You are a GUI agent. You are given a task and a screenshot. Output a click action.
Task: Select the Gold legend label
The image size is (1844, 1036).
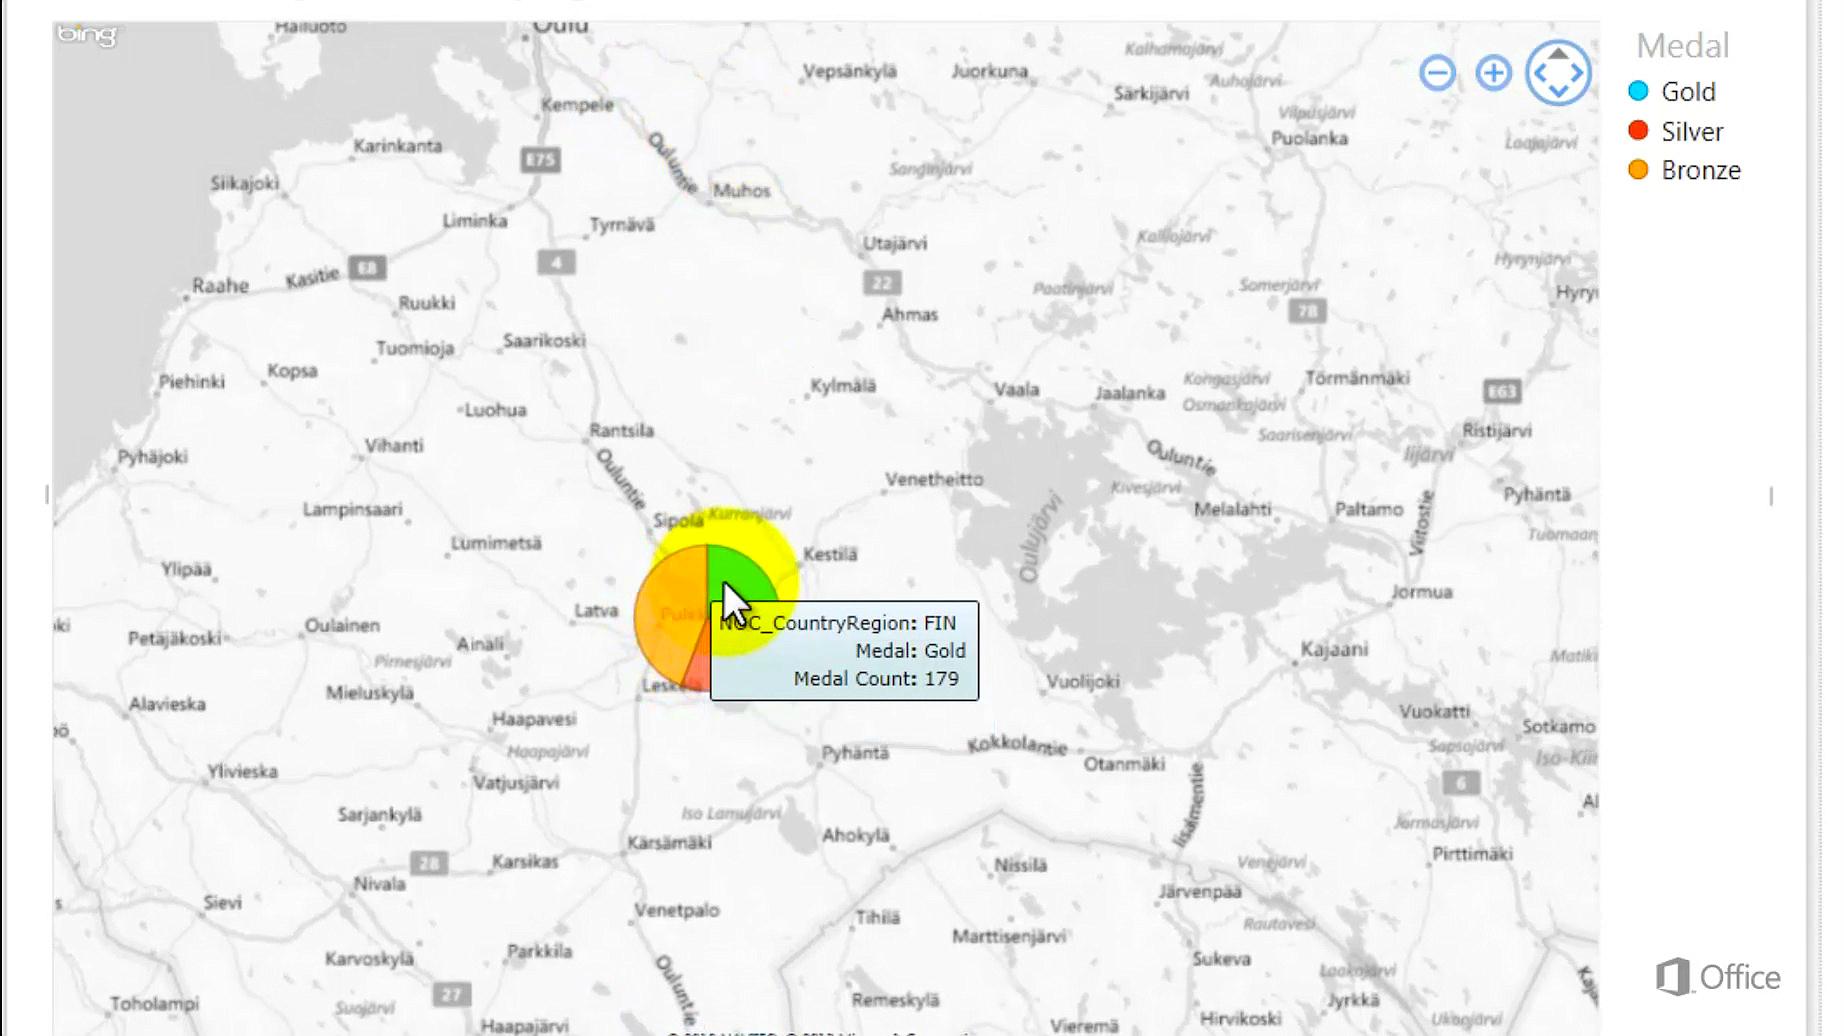coord(1688,92)
